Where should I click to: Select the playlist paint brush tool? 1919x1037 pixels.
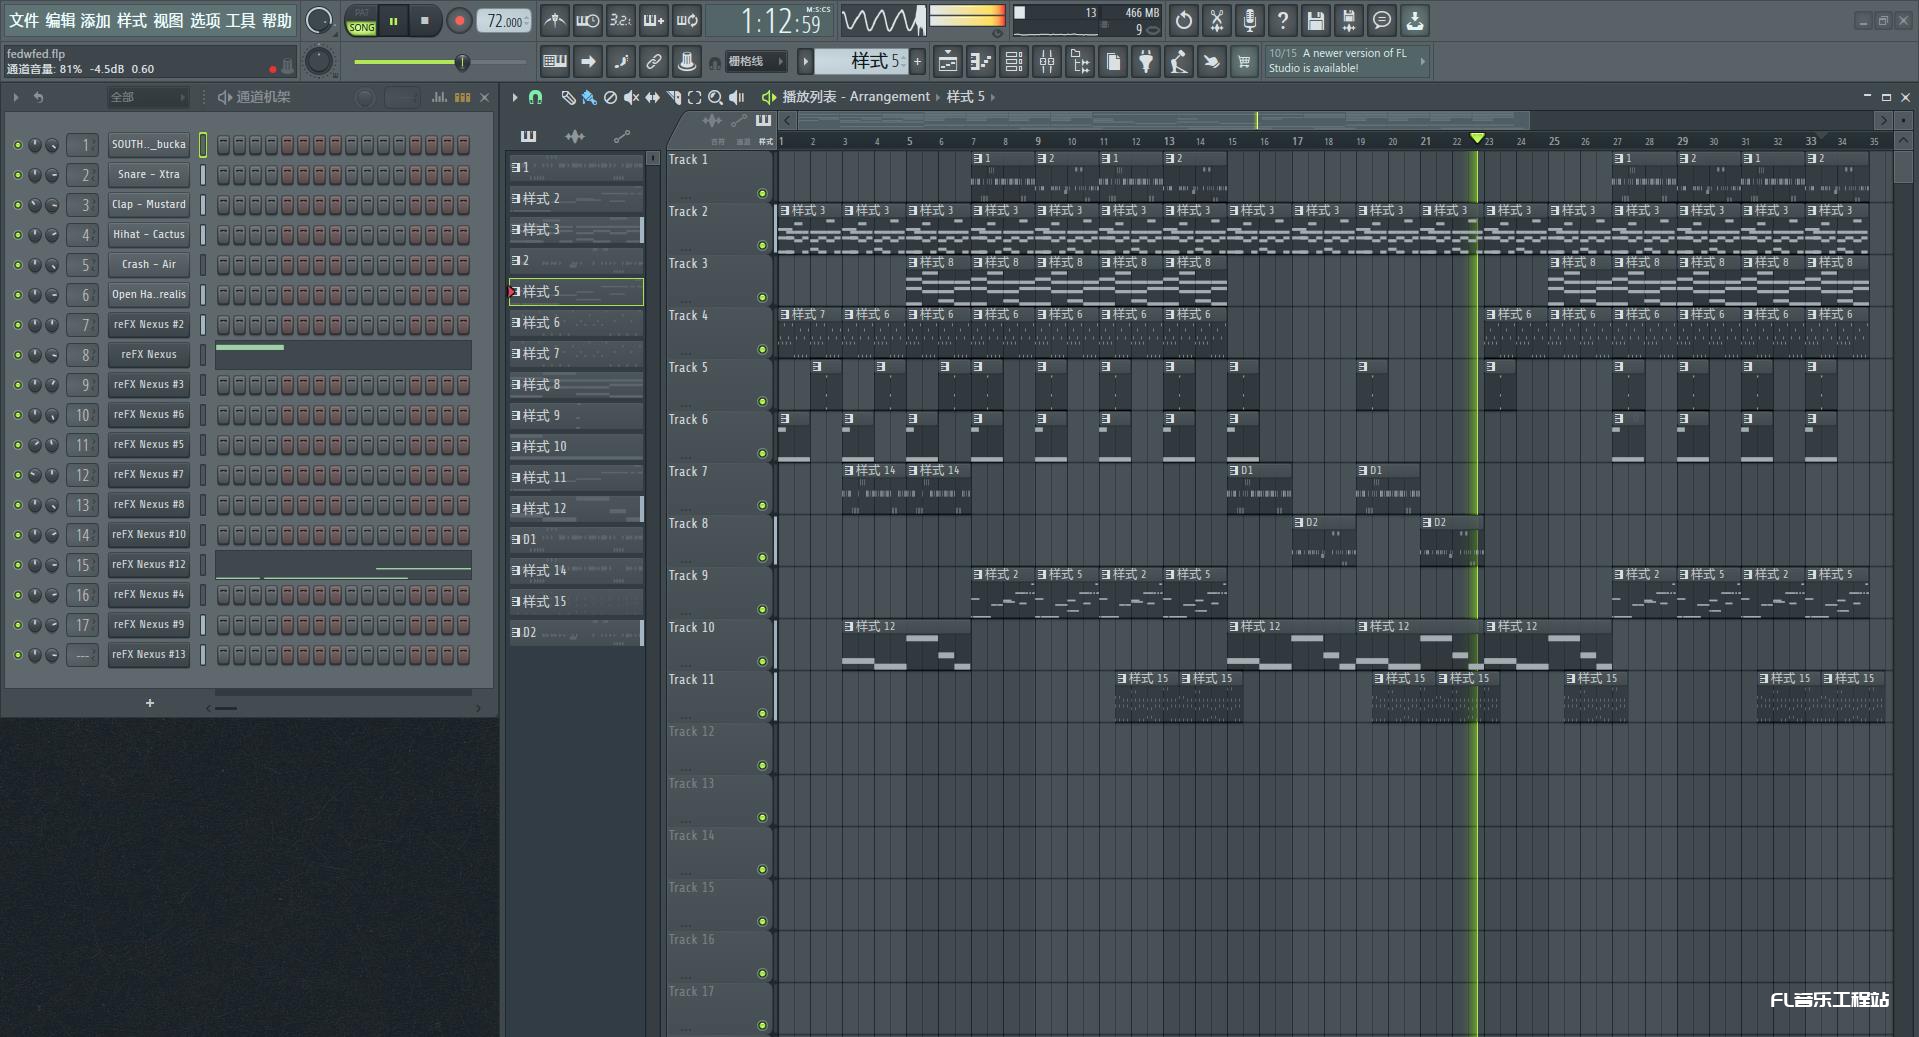point(589,97)
